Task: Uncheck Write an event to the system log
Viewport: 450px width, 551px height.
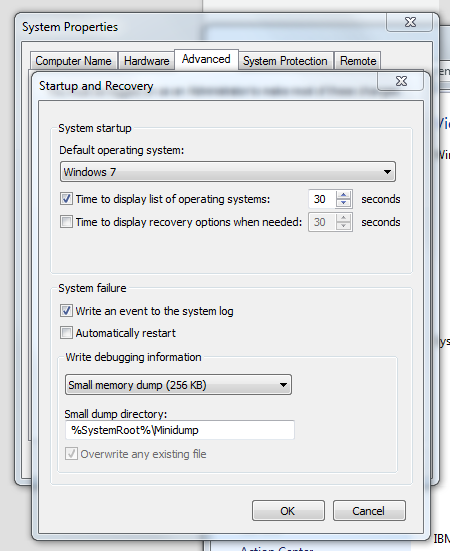Action: coord(66,311)
